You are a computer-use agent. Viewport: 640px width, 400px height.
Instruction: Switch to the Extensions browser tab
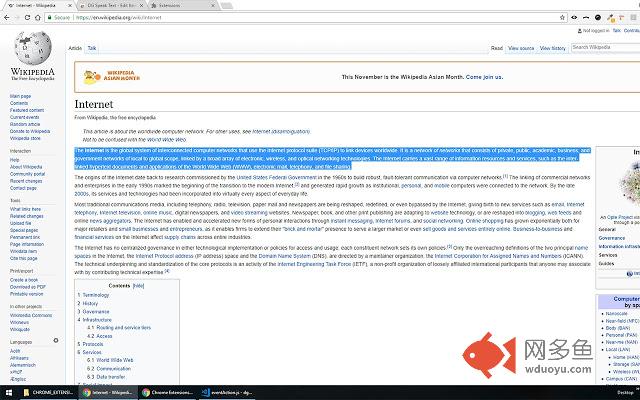click(x=182, y=6)
